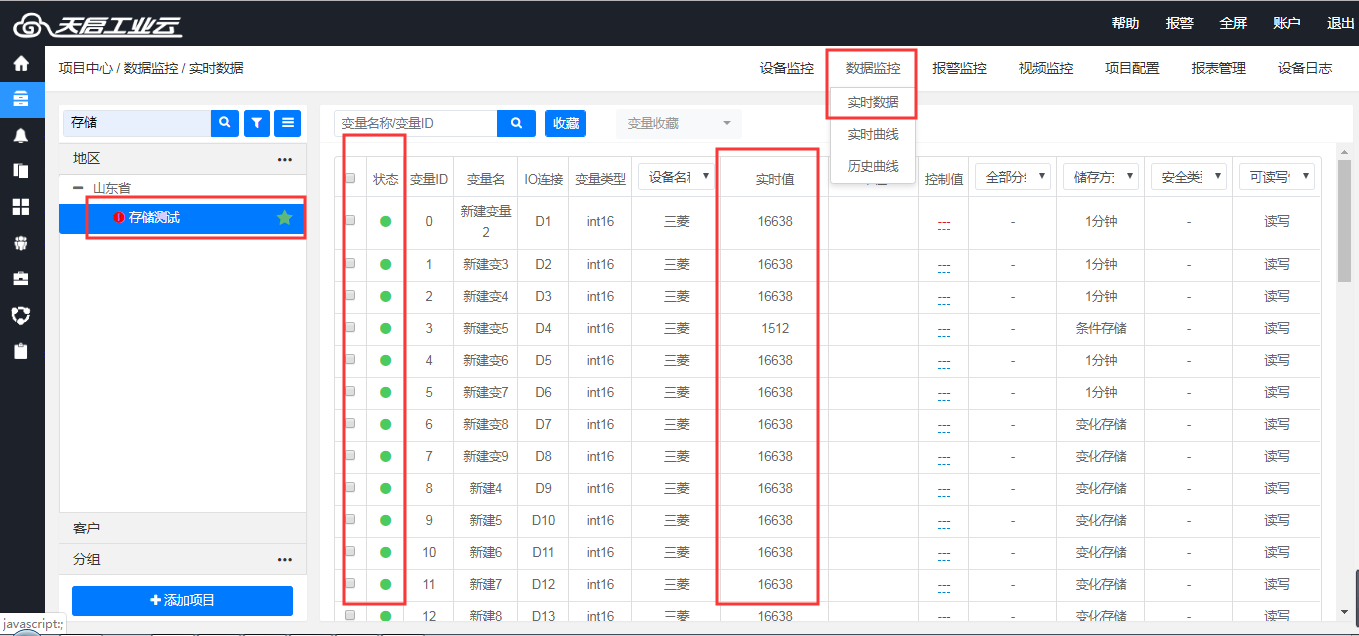Toggle the select-all checkbox in table header
The height and width of the screenshot is (636, 1359).
point(350,179)
